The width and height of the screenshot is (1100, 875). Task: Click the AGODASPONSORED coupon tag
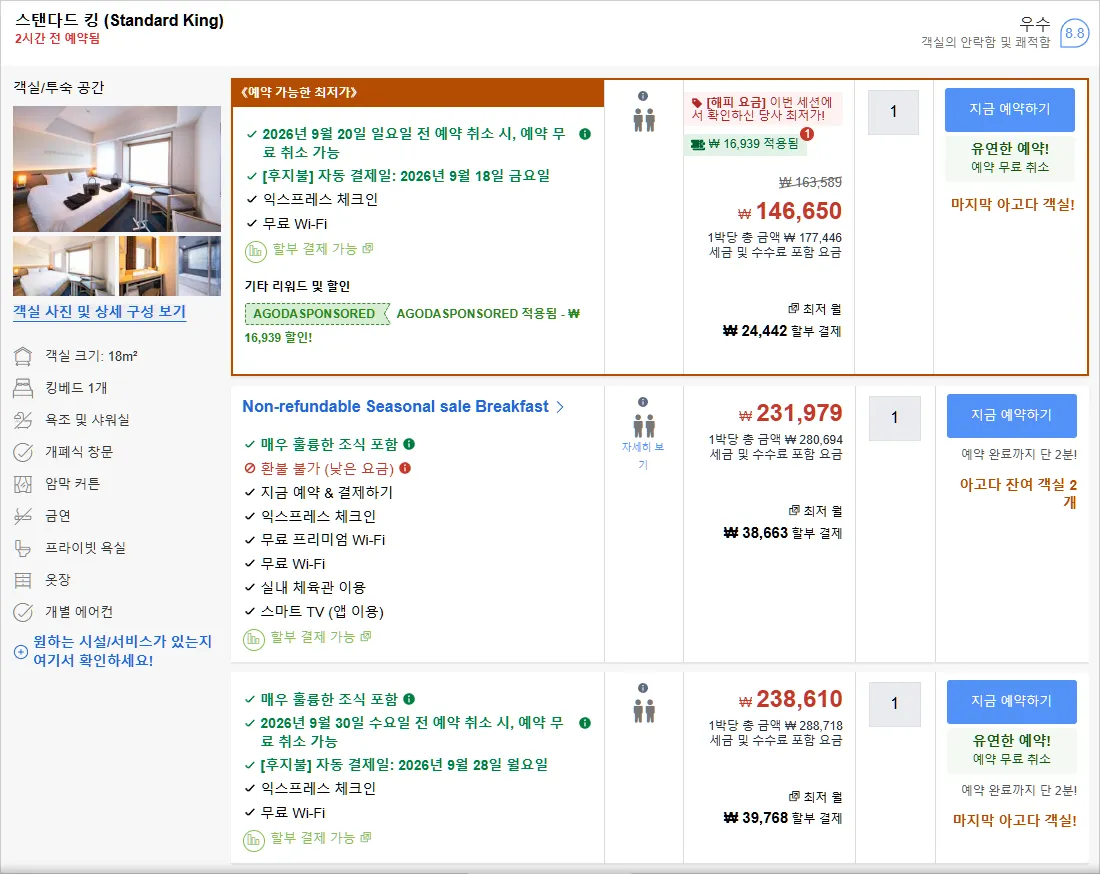click(316, 314)
